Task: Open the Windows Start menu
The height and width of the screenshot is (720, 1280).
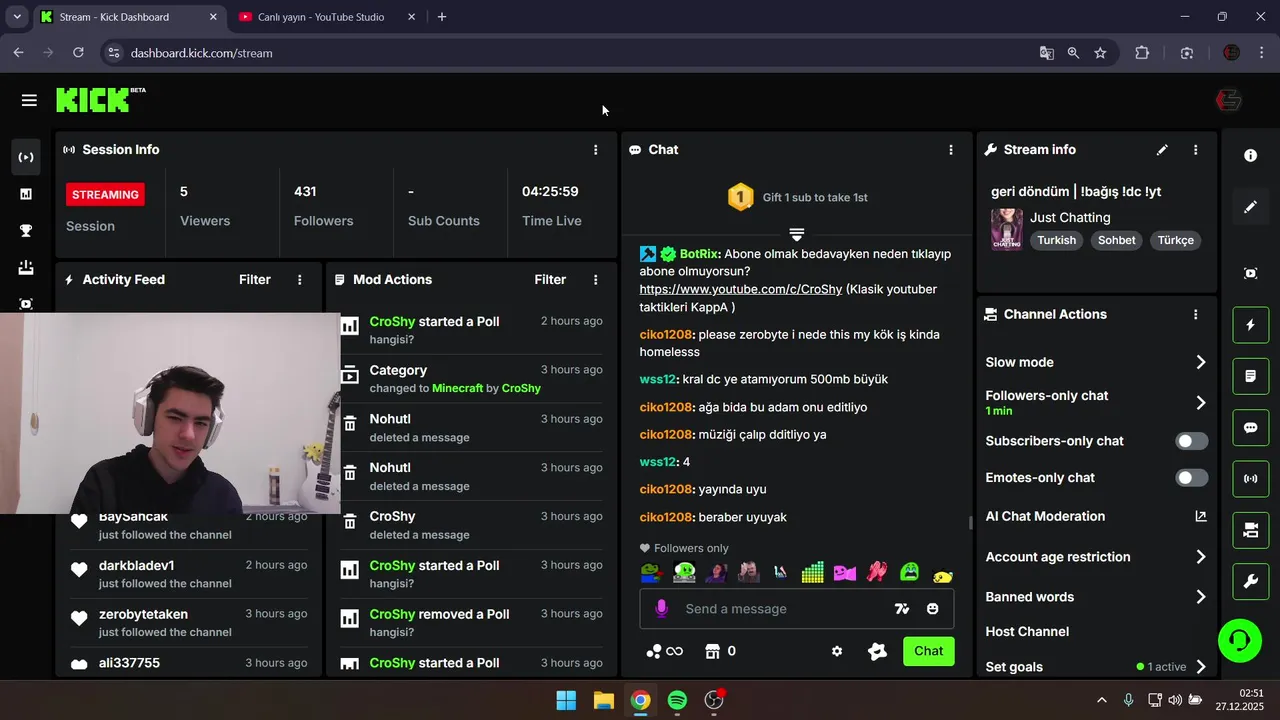Action: click(566, 700)
